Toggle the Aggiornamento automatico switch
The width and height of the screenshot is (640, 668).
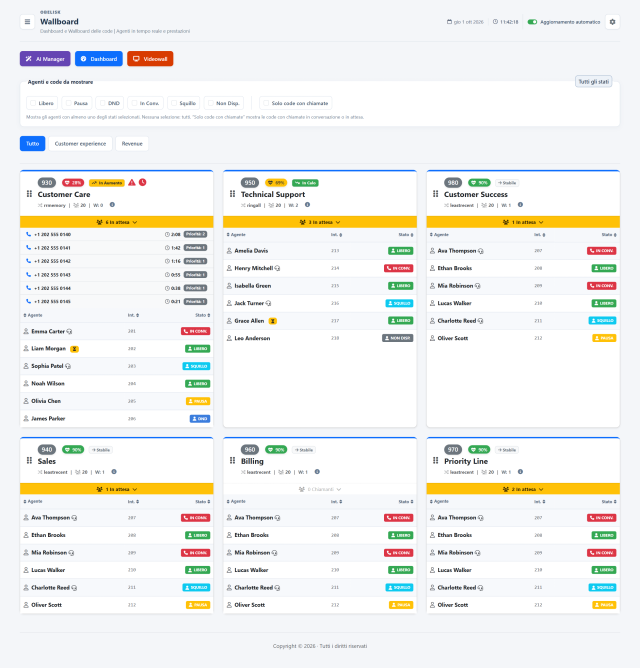coord(532,22)
